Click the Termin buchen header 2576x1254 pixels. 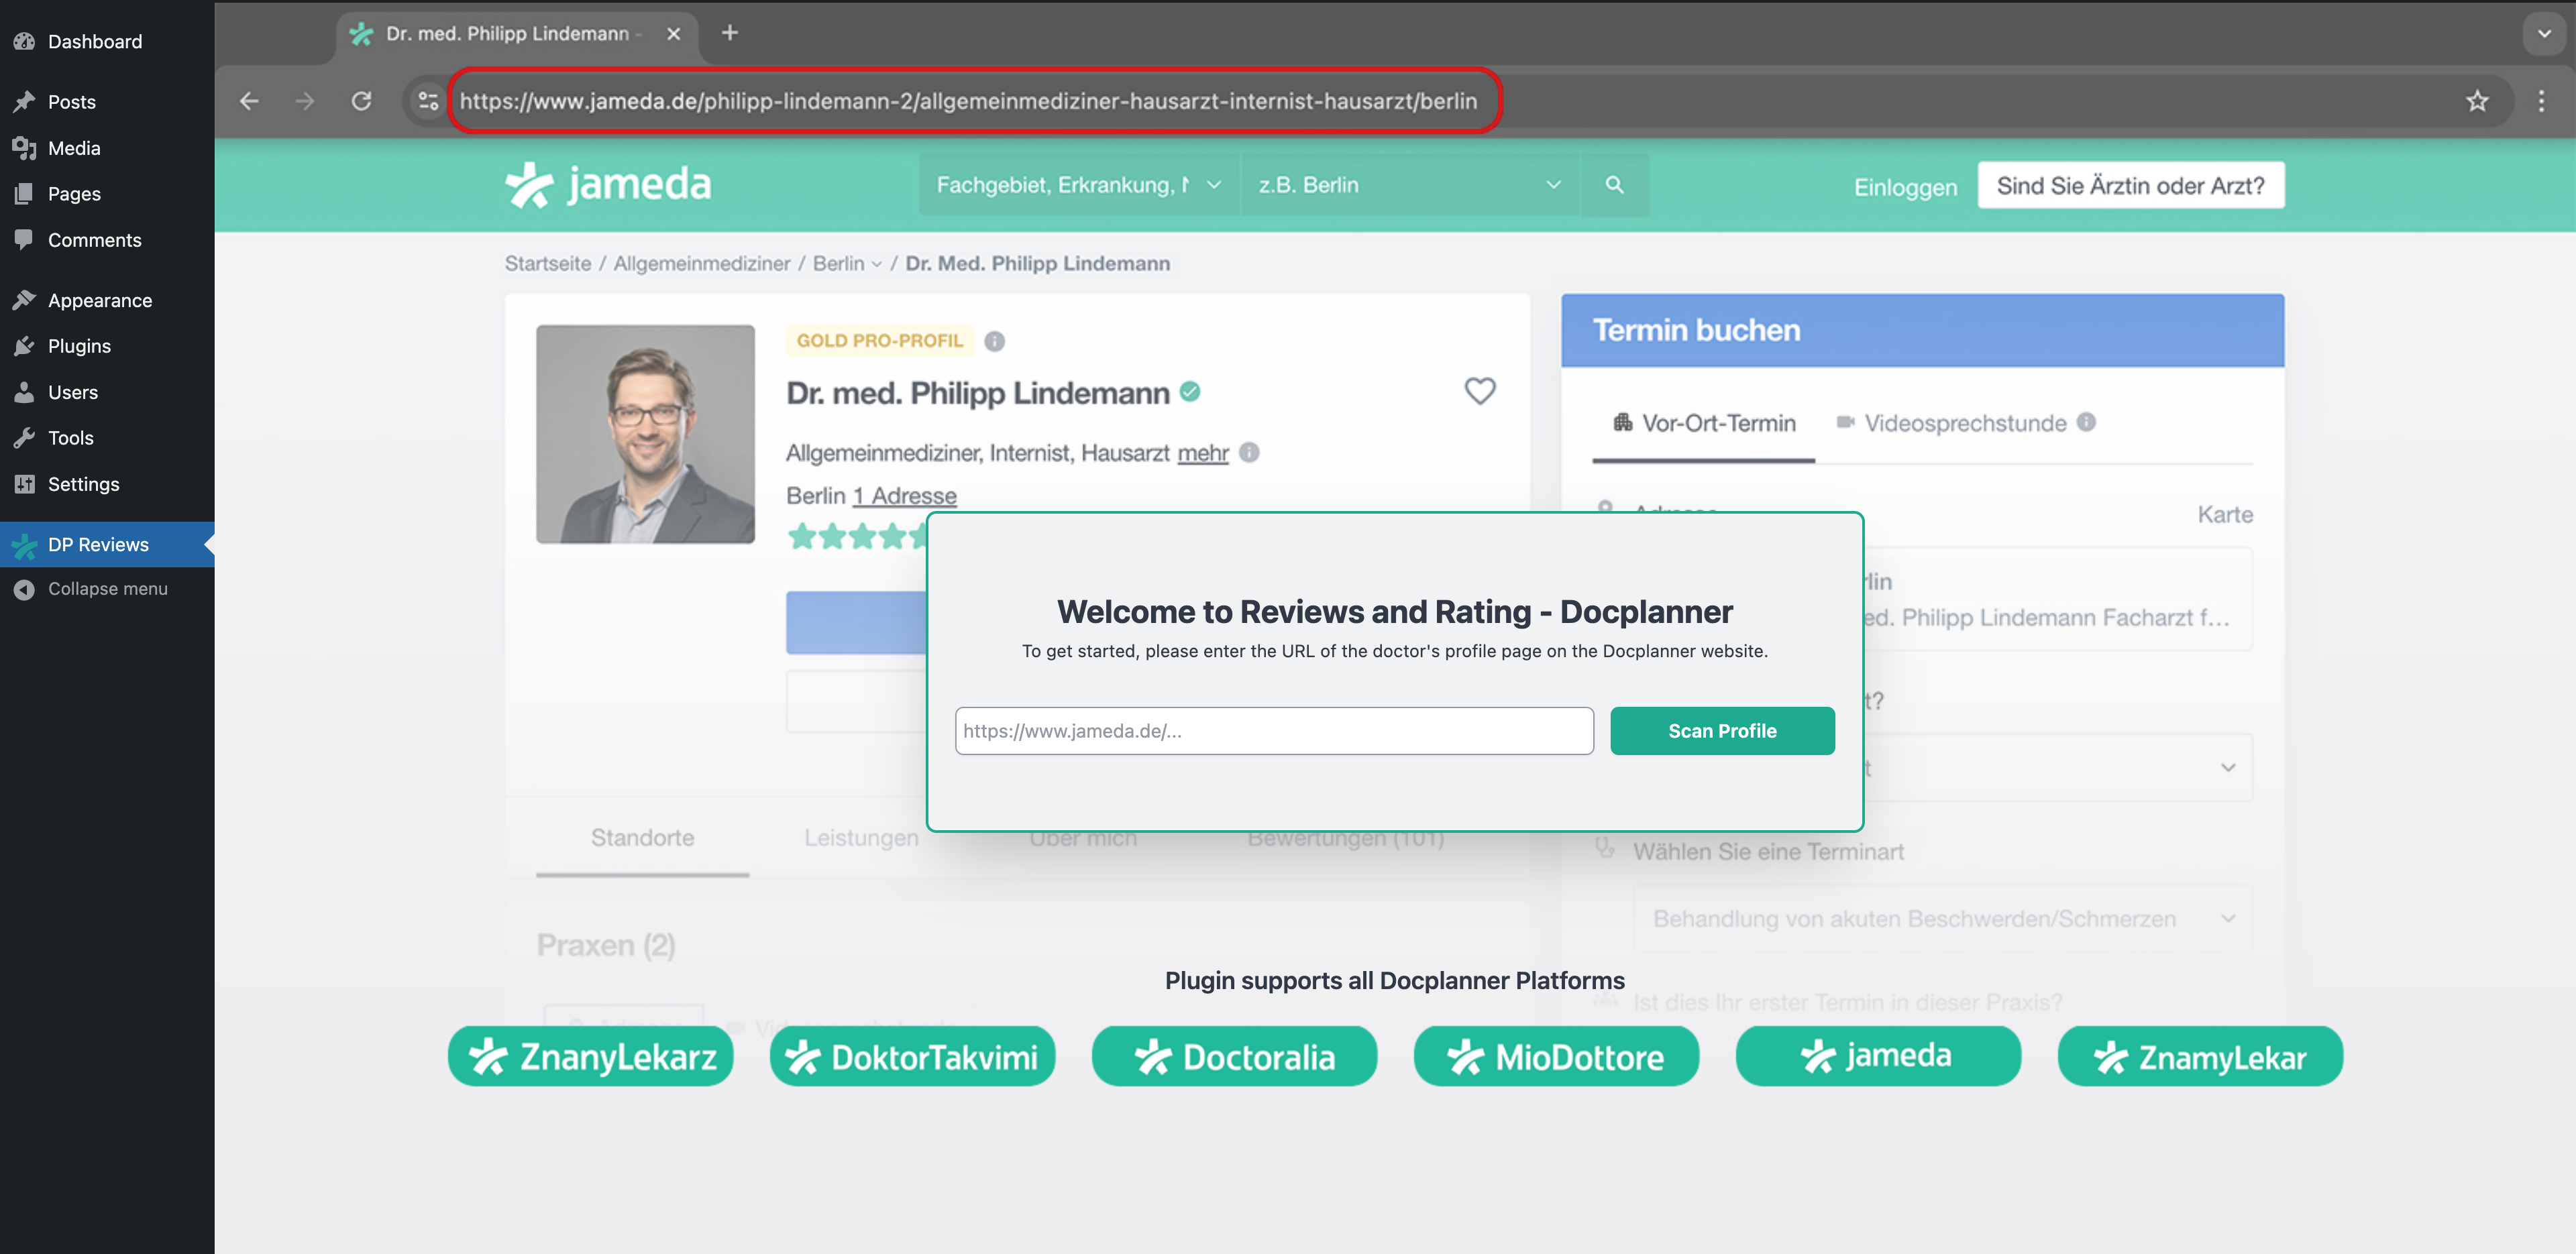coord(1922,330)
